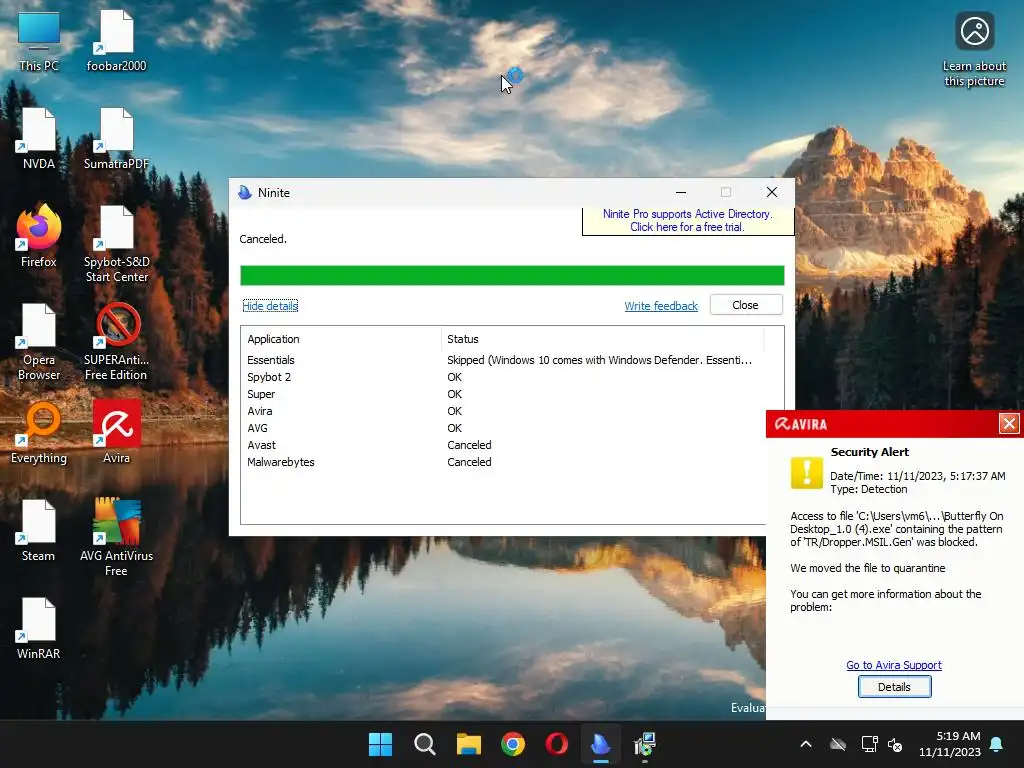This screenshot has height=768, width=1024.
Task: Click the Close button in Ninite
Action: coord(746,305)
